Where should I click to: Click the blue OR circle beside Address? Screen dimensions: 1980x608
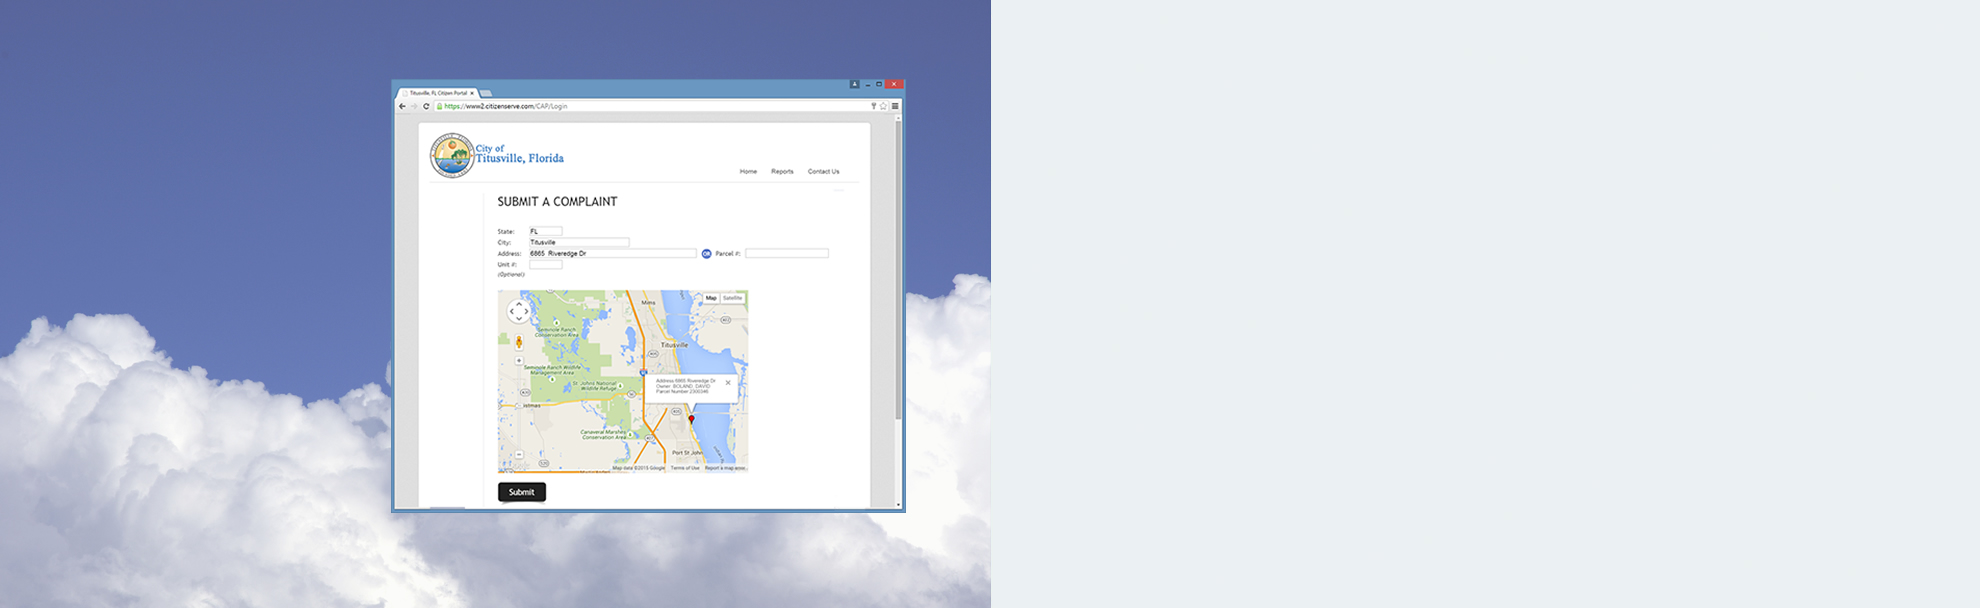pyautogui.click(x=706, y=254)
